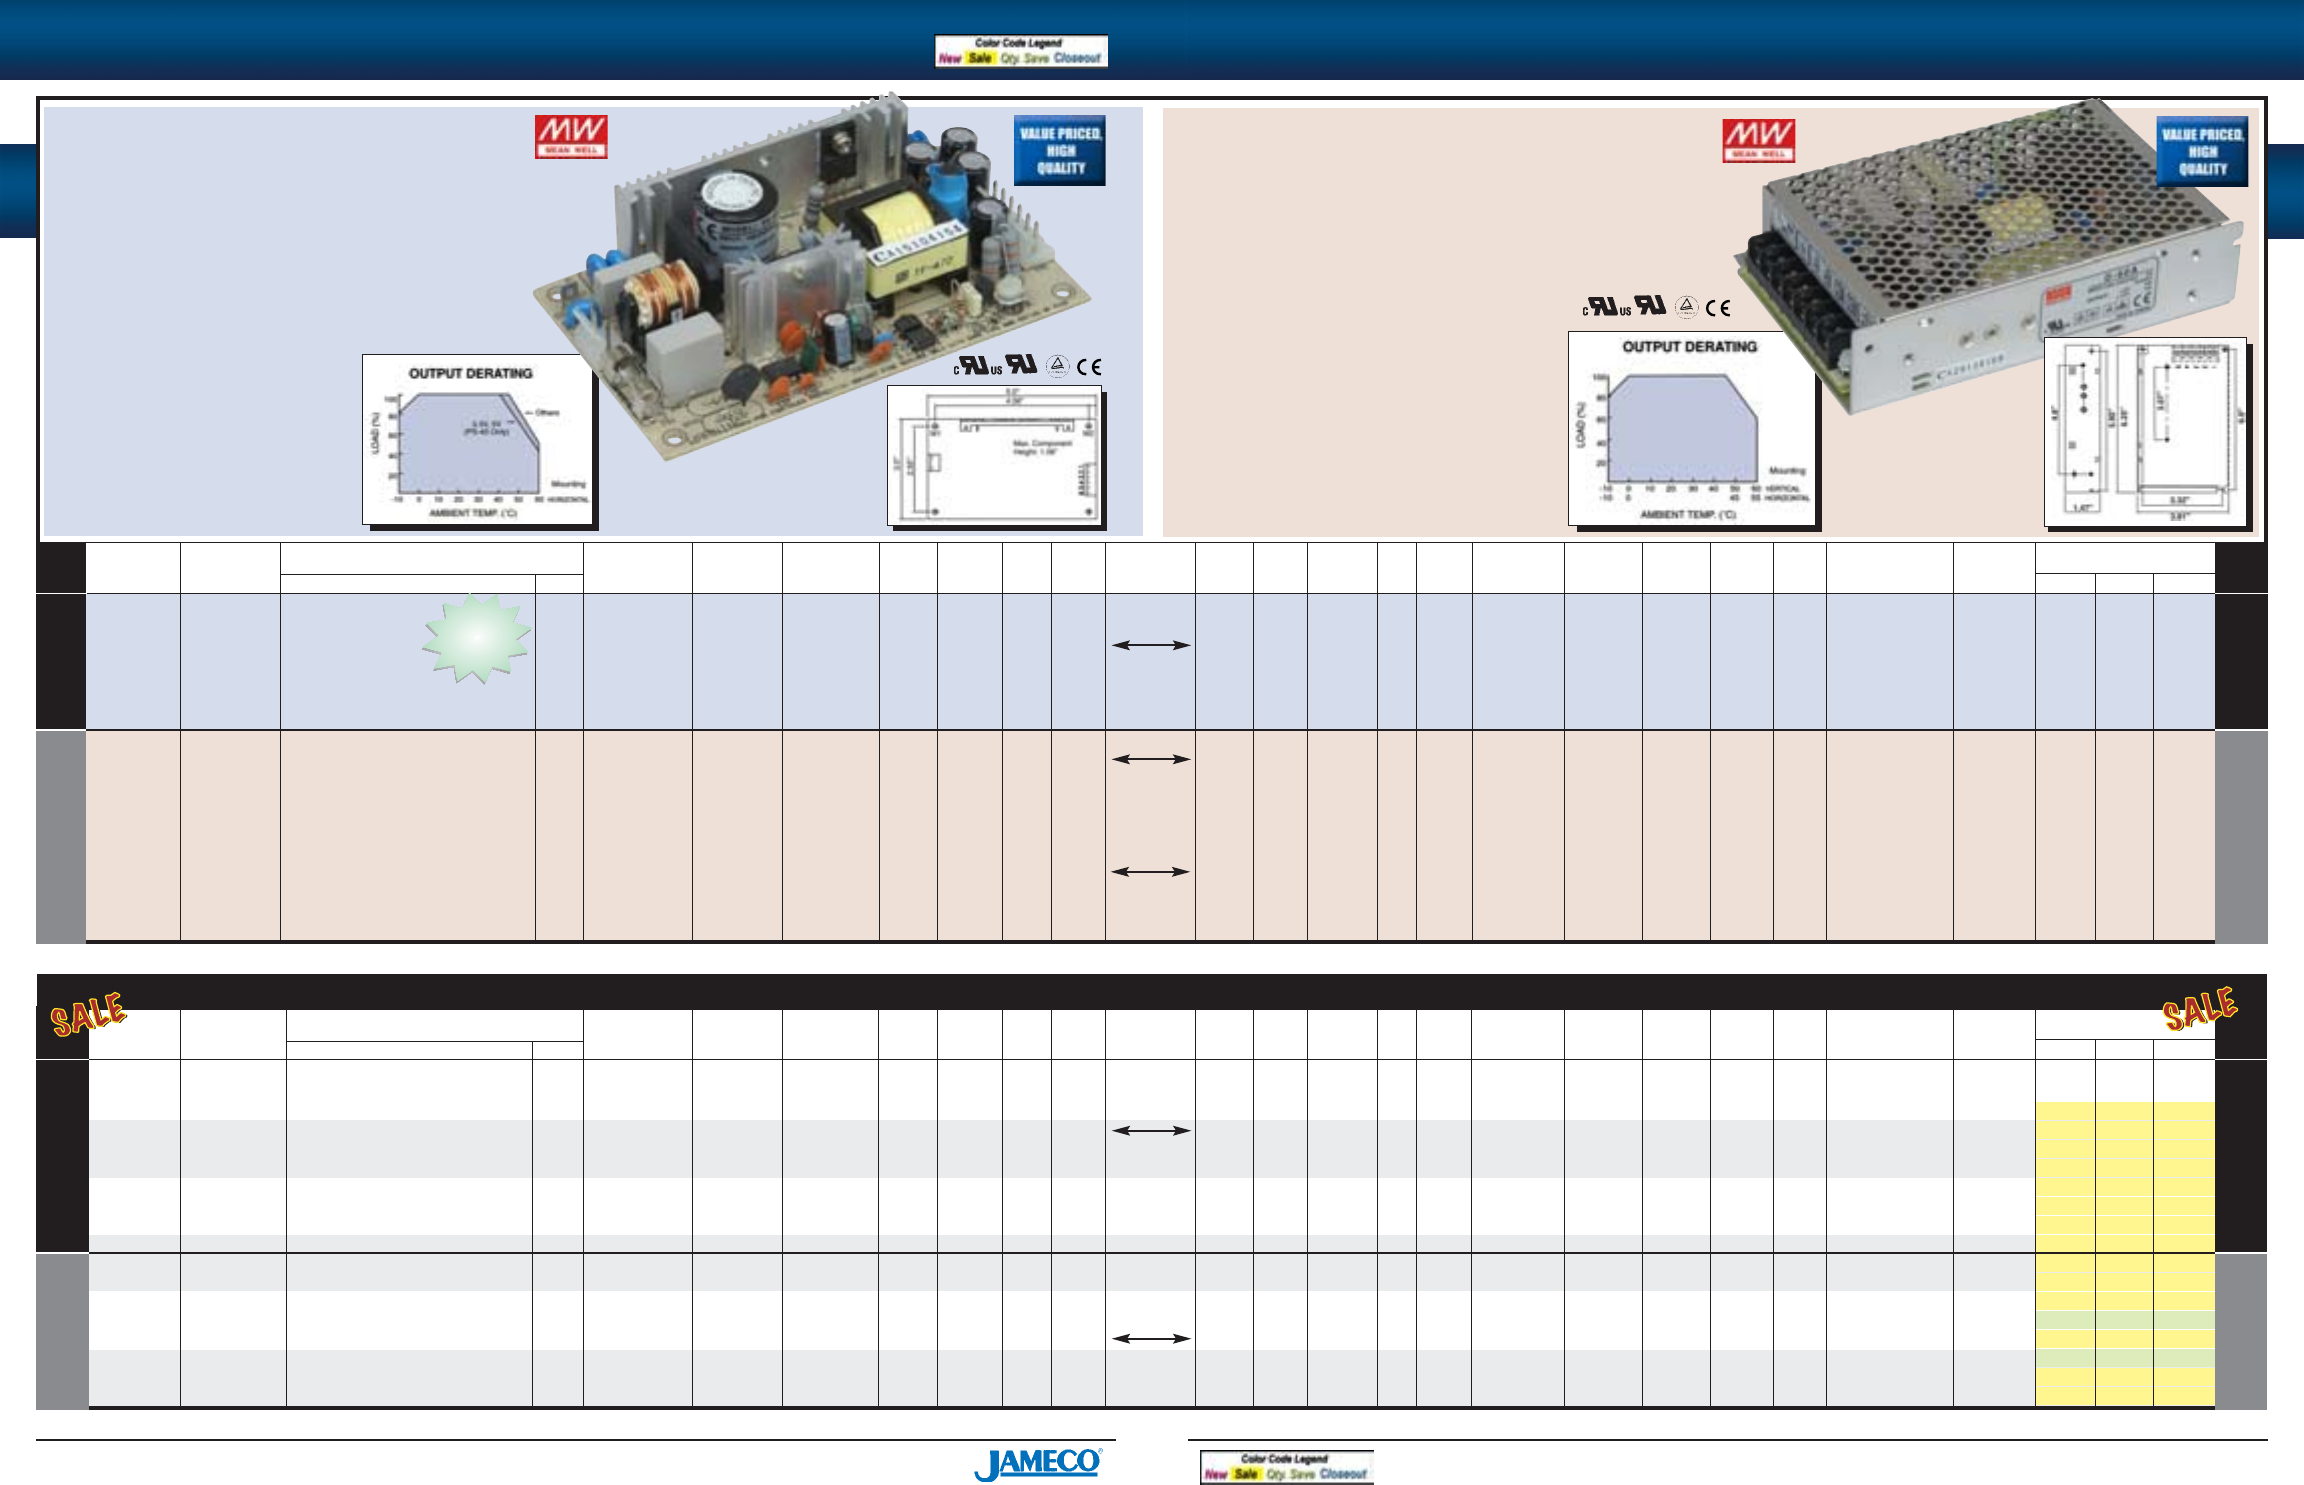
Task: Click 'Sale' in the top color legend
Action: click(x=980, y=59)
